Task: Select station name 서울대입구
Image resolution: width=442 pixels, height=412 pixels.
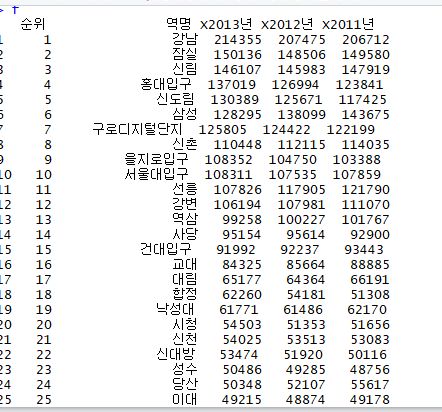Action: 156,174
